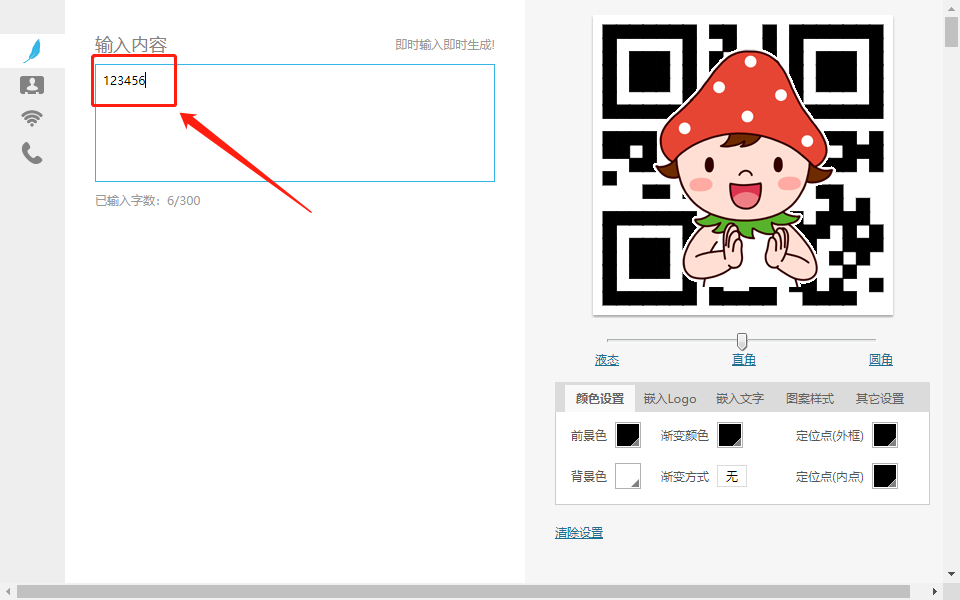960x600 pixels.
Task: Select the text QR mode feather icon
Action: point(32,50)
